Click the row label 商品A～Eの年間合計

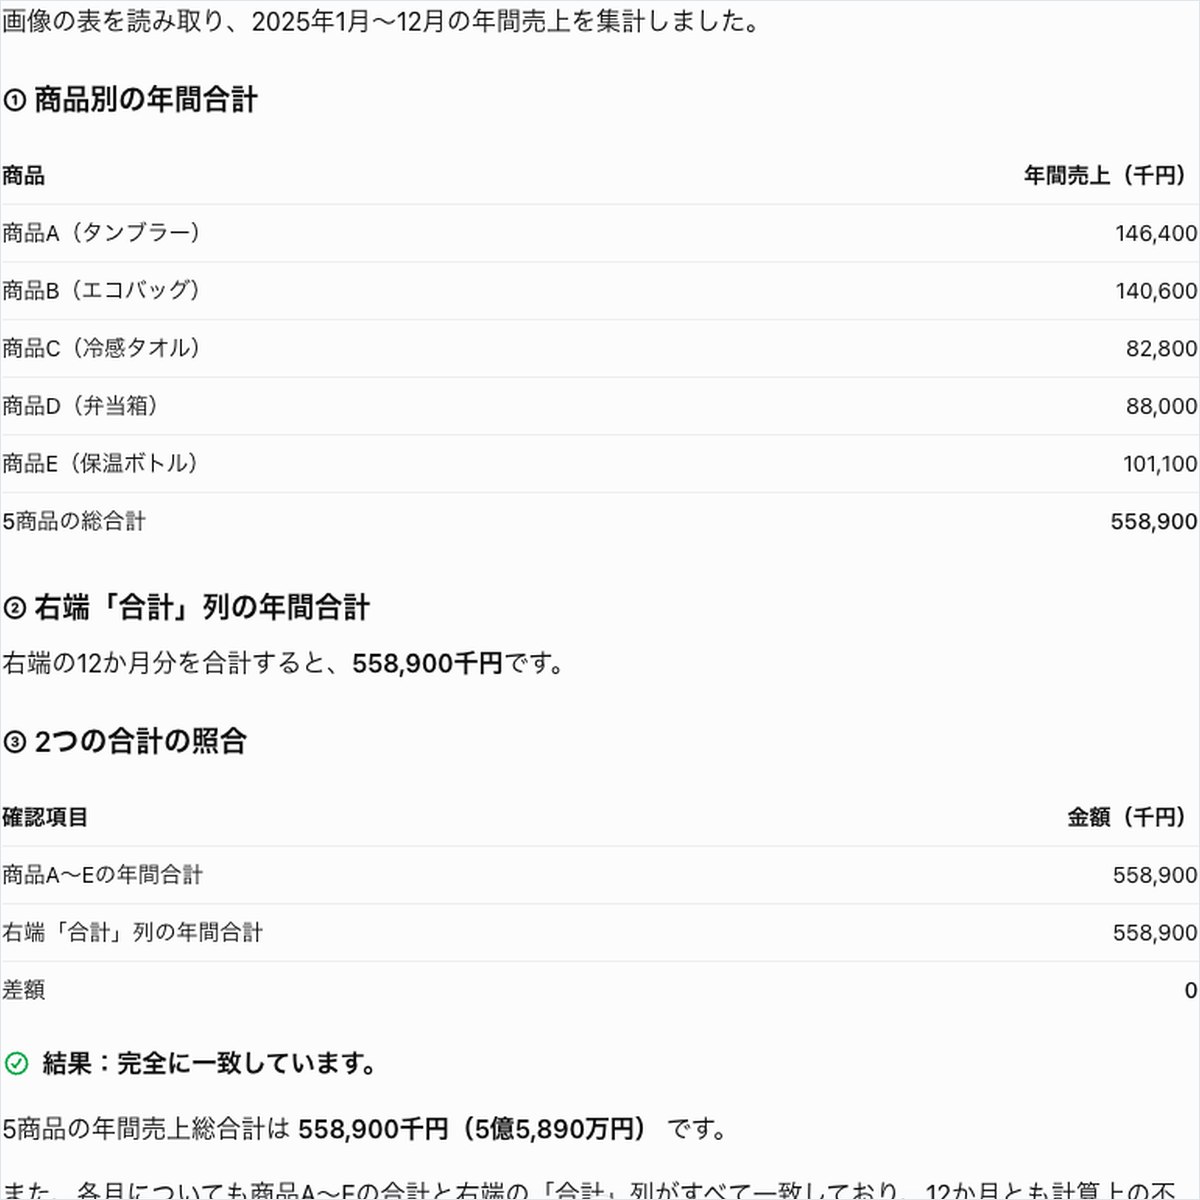coord(102,875)
